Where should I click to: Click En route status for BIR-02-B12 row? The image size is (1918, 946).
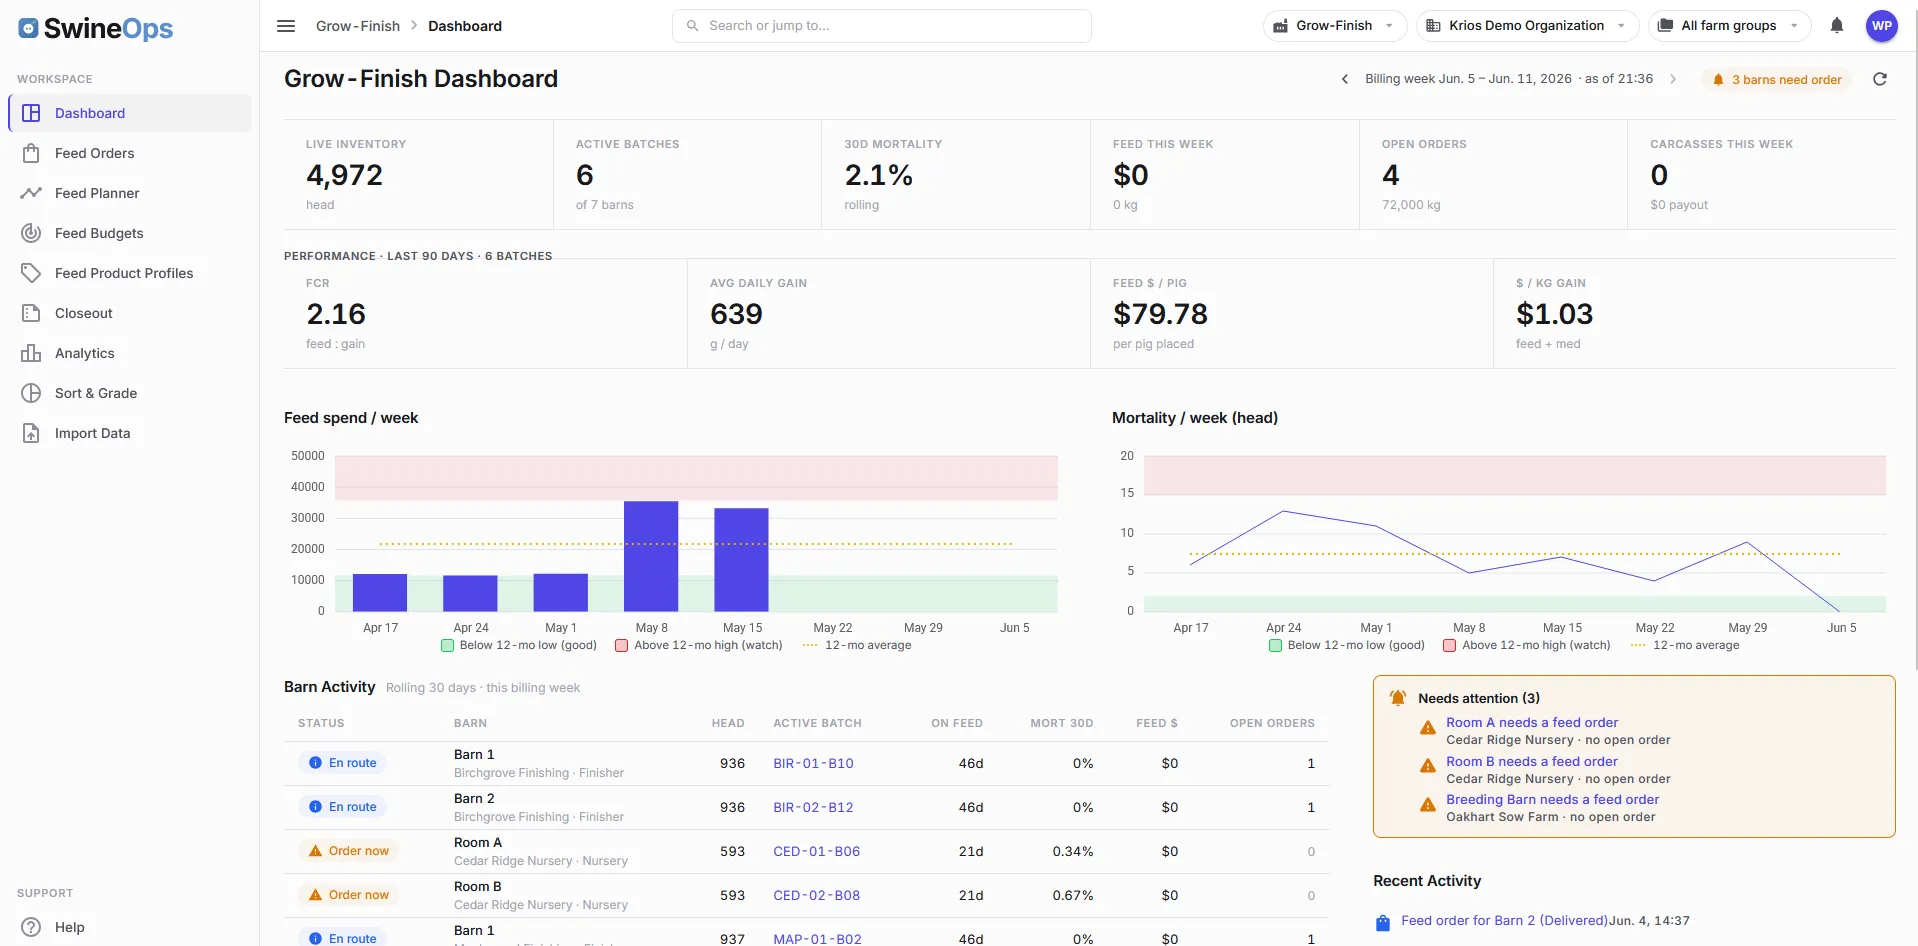pos(343,807)
